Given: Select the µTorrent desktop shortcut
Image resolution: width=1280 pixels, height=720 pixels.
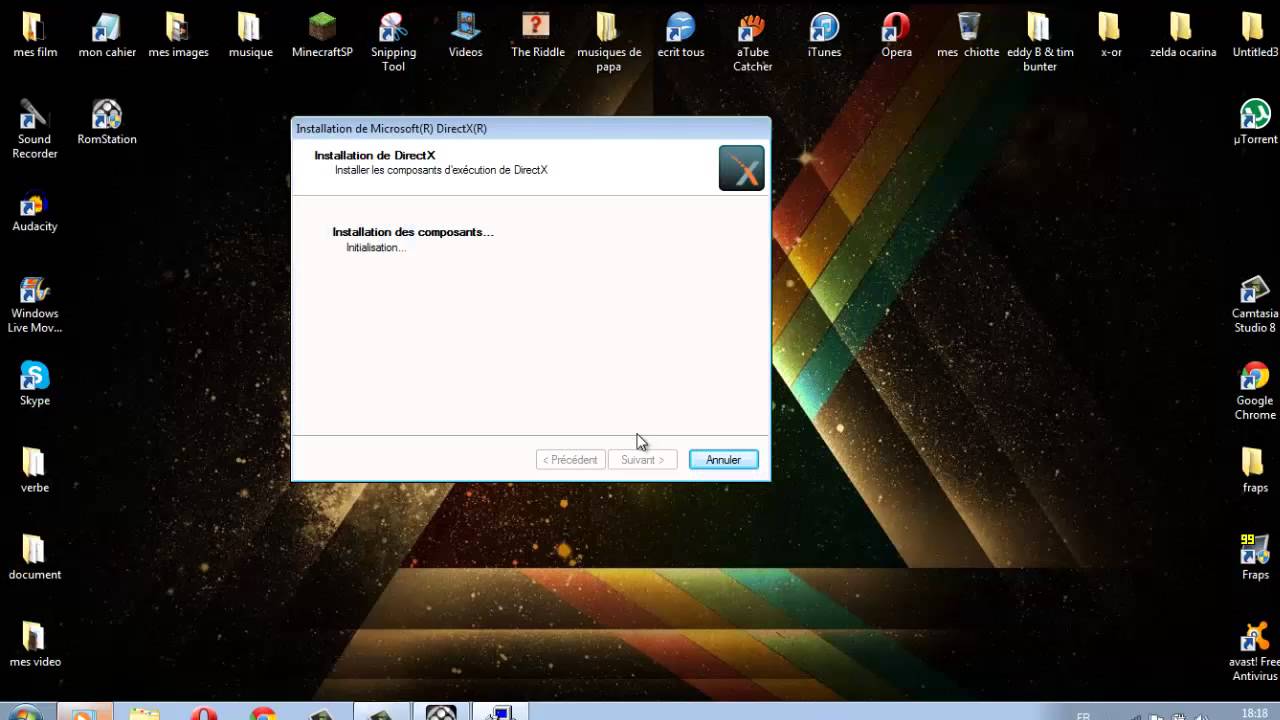Looking at the screenshot, I should pos(1255,121).
